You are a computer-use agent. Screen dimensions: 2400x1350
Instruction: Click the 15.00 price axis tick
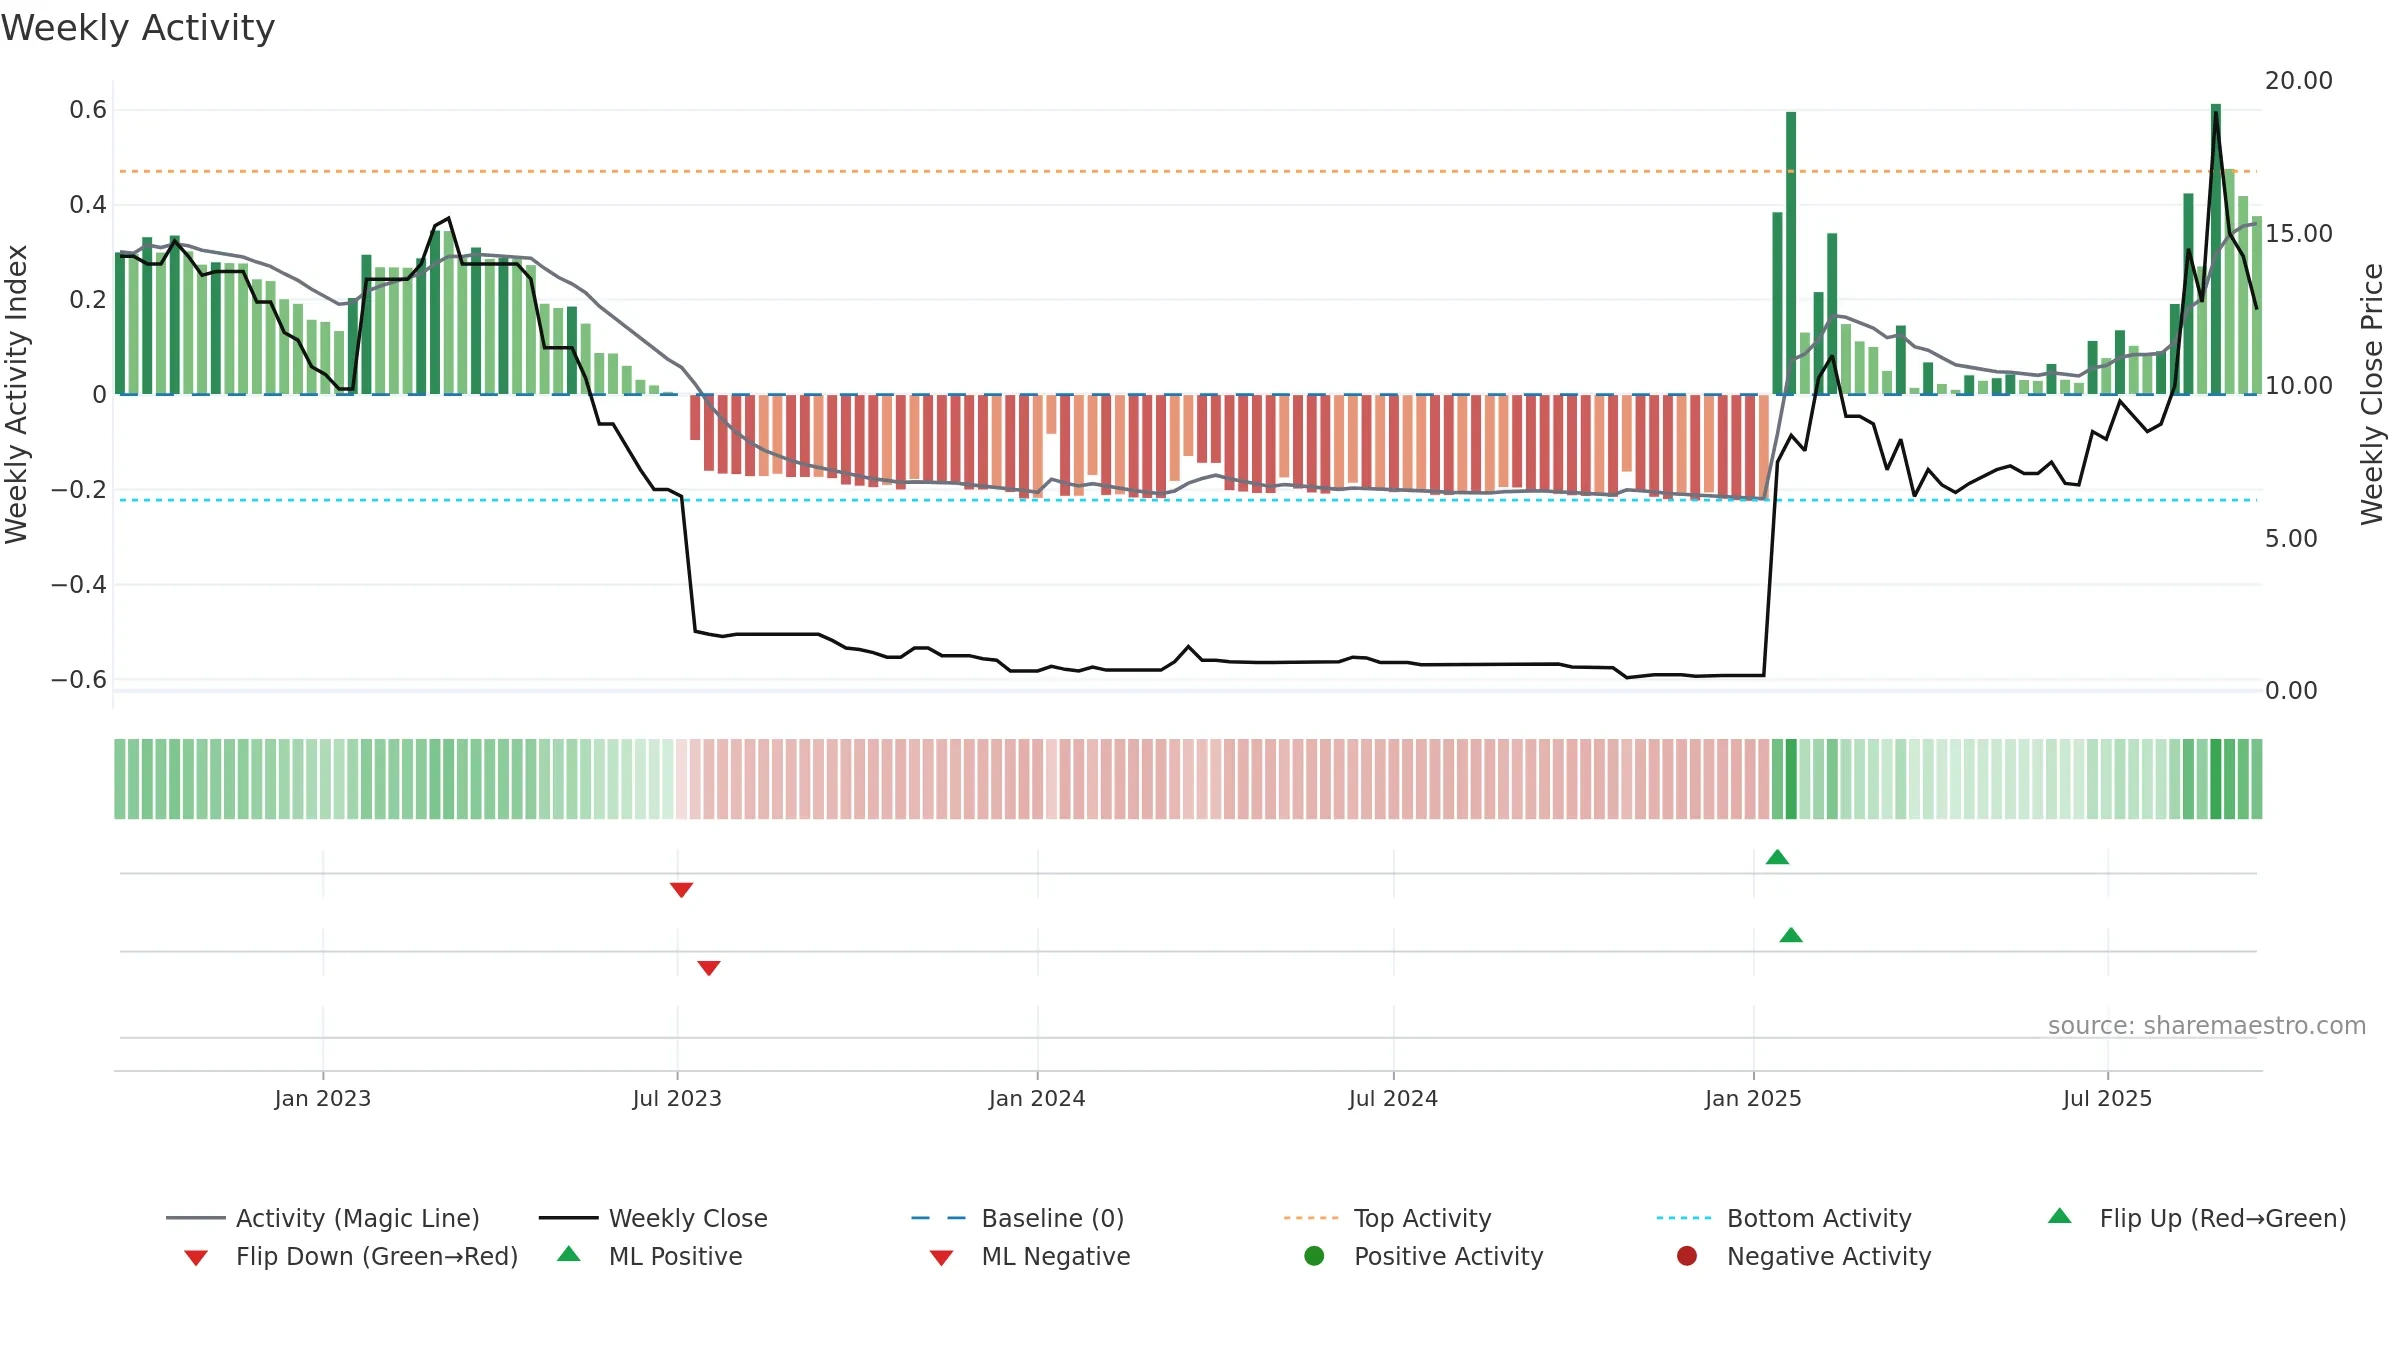(x=2298, y=233)
